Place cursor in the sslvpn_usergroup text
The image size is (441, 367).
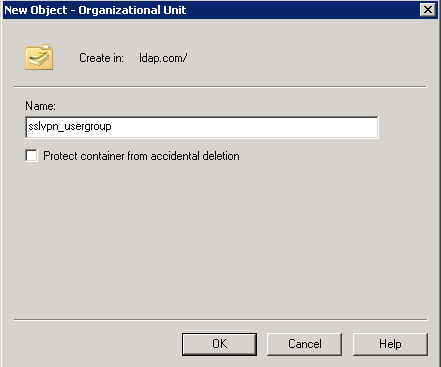[x=70, y=127]
